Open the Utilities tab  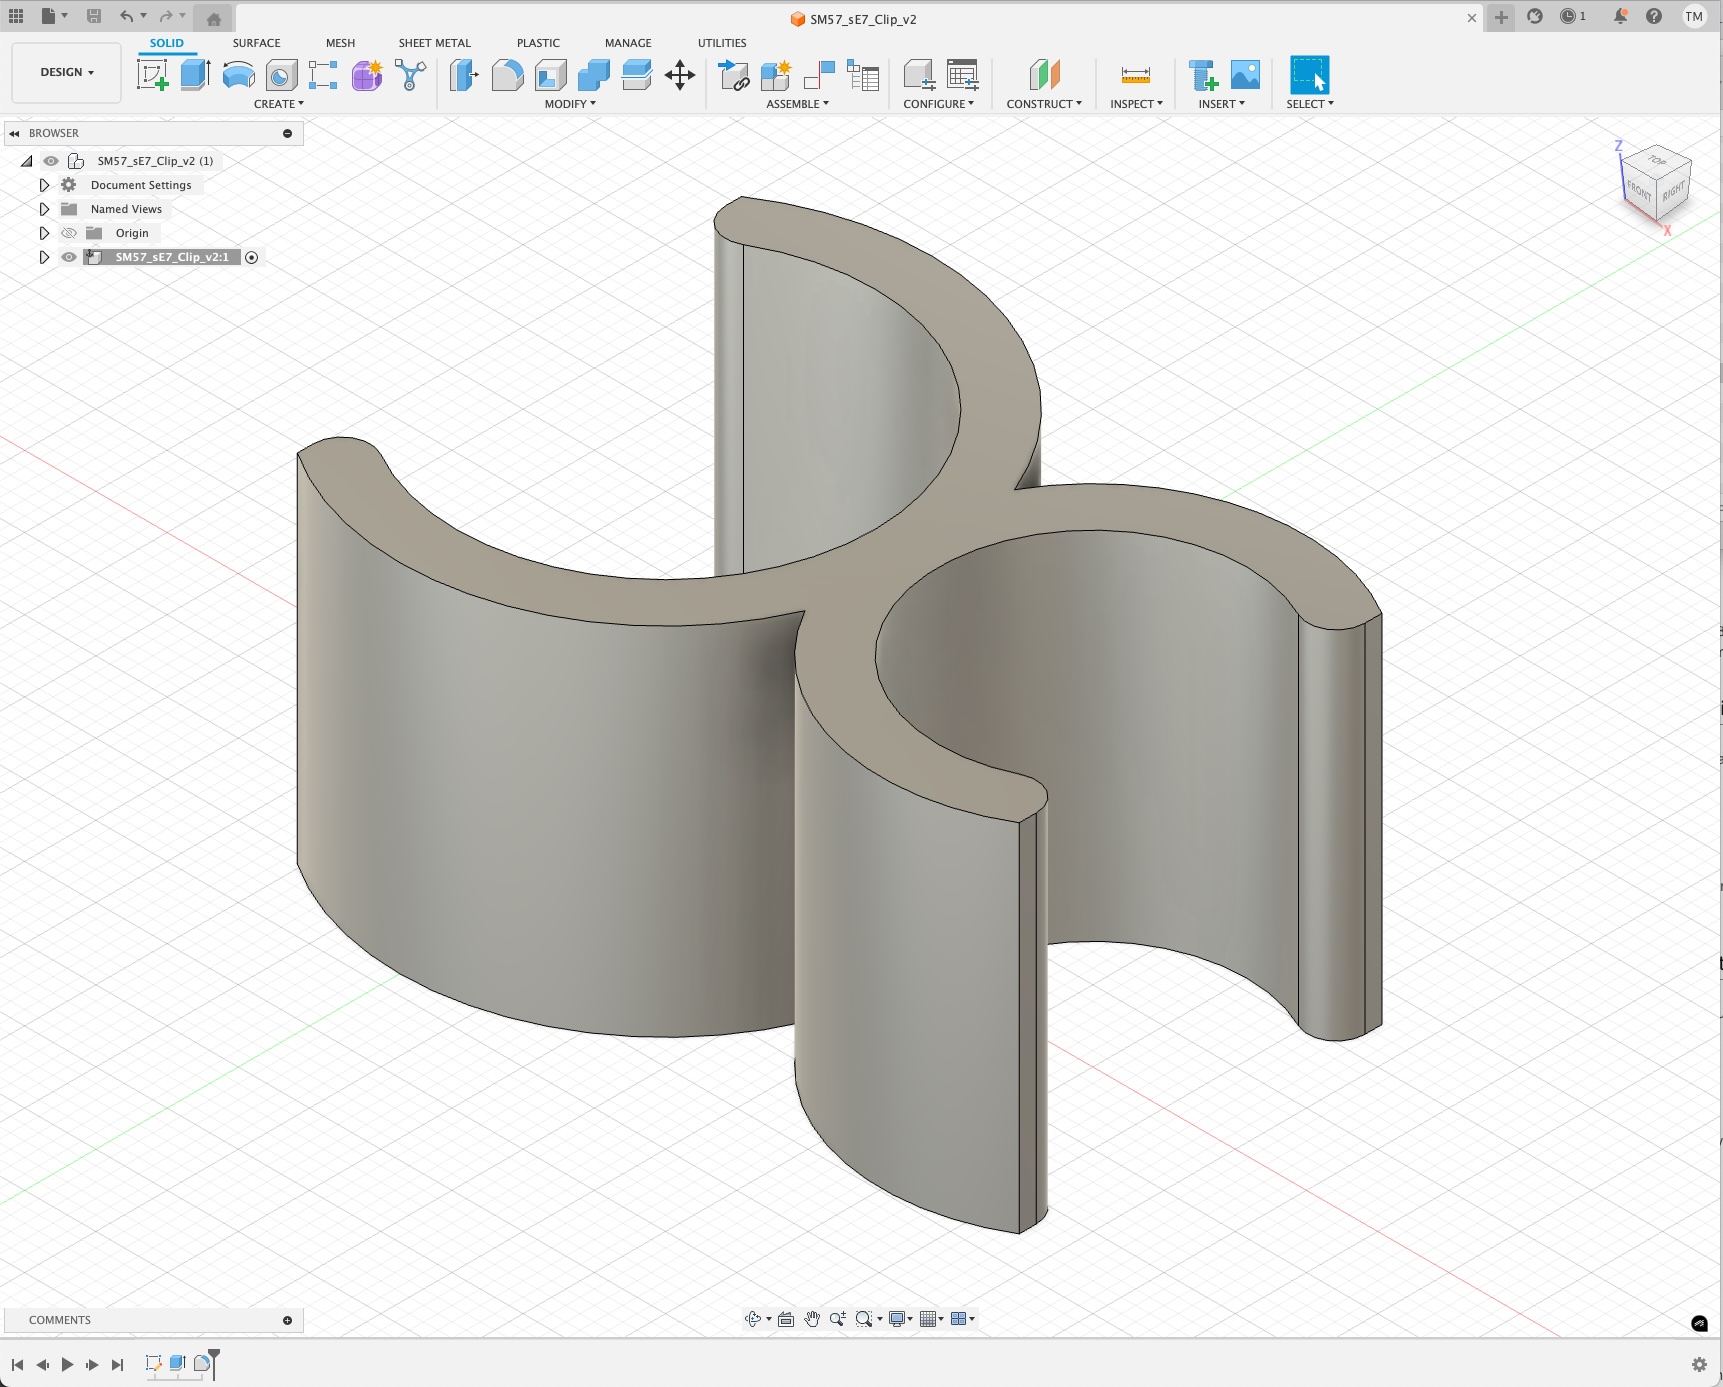[x=721, y=43]
